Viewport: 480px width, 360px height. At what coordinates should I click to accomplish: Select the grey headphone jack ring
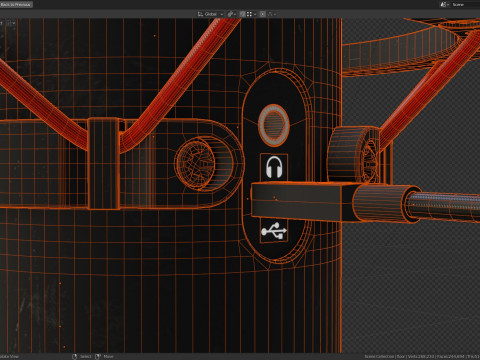click(x=274, y=125)
